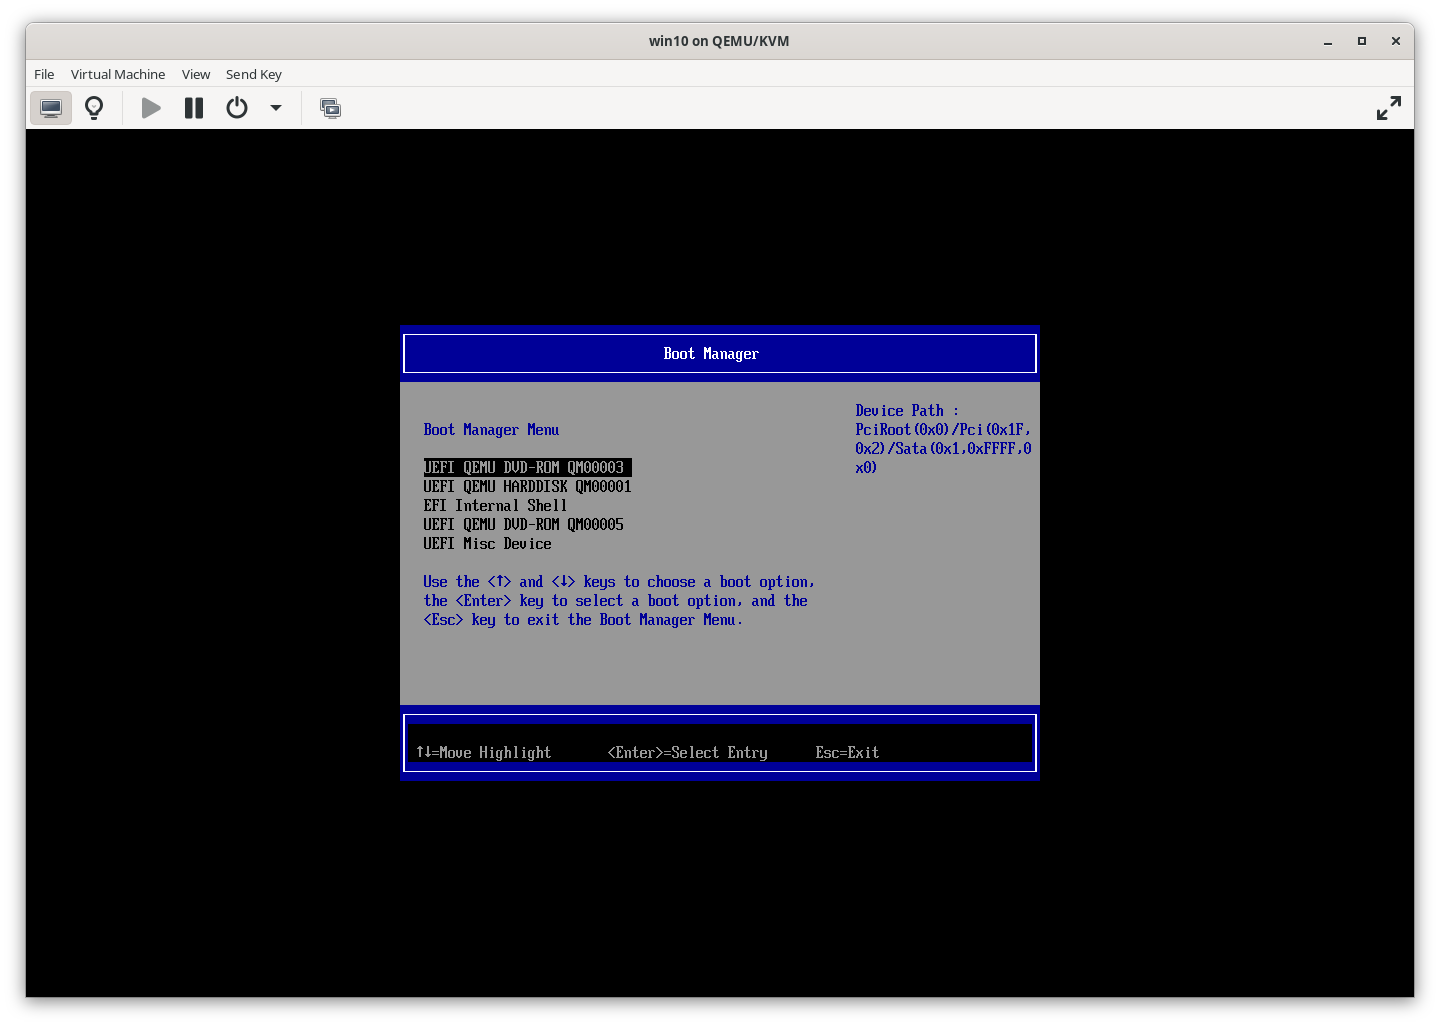Maximize the win10 QEMU/KVM window
Screen dimensions: 1440x1026
[x=1361, y=41]
